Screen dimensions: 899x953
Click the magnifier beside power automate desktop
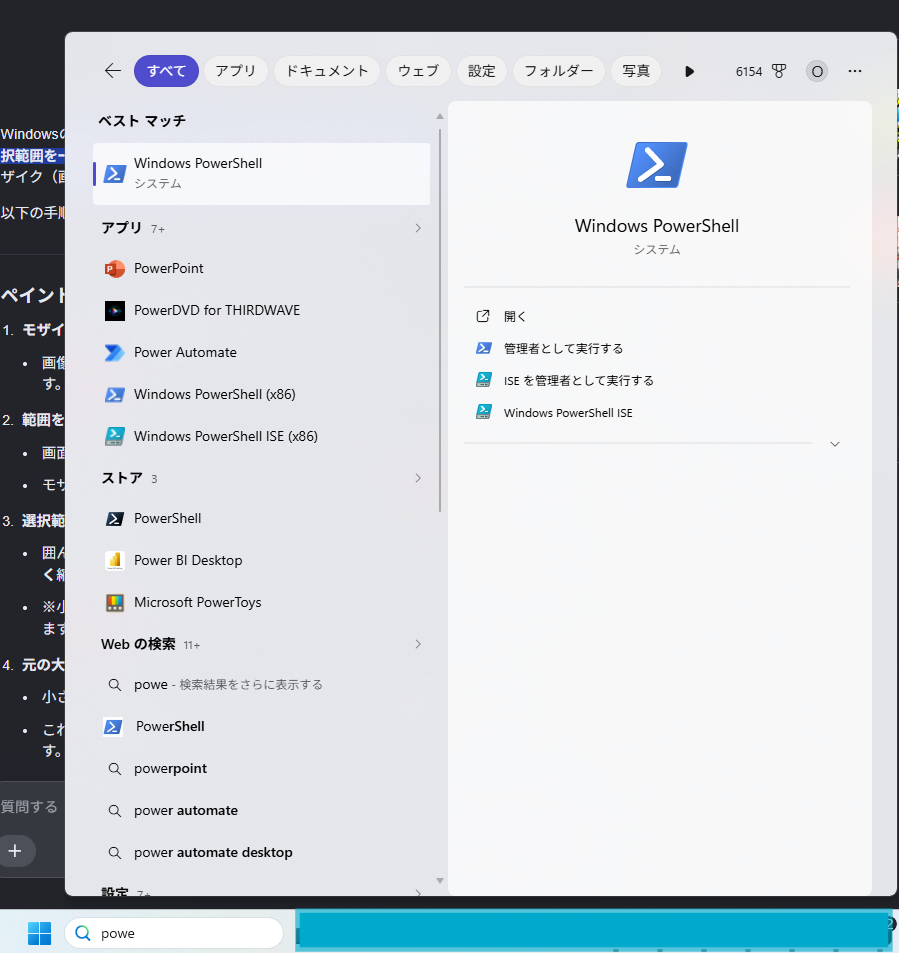[114, 853]
